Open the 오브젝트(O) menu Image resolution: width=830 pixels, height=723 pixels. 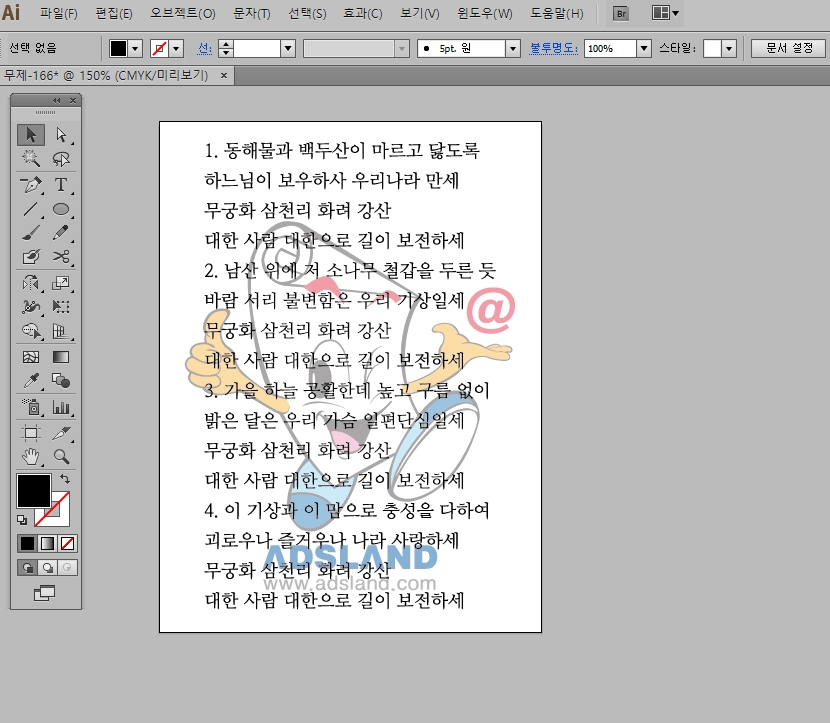(183, 13)
